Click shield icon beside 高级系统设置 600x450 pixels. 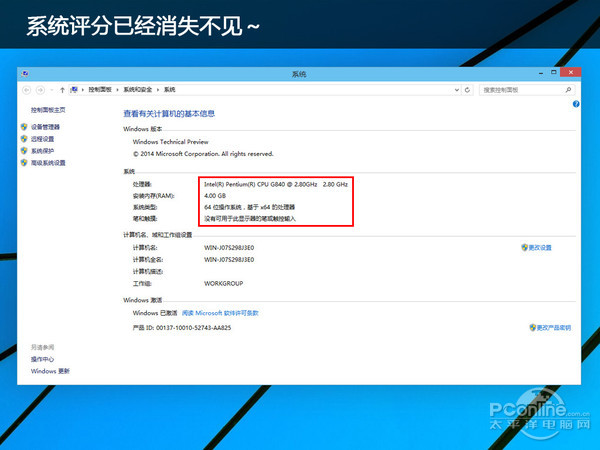click(24, 163)
